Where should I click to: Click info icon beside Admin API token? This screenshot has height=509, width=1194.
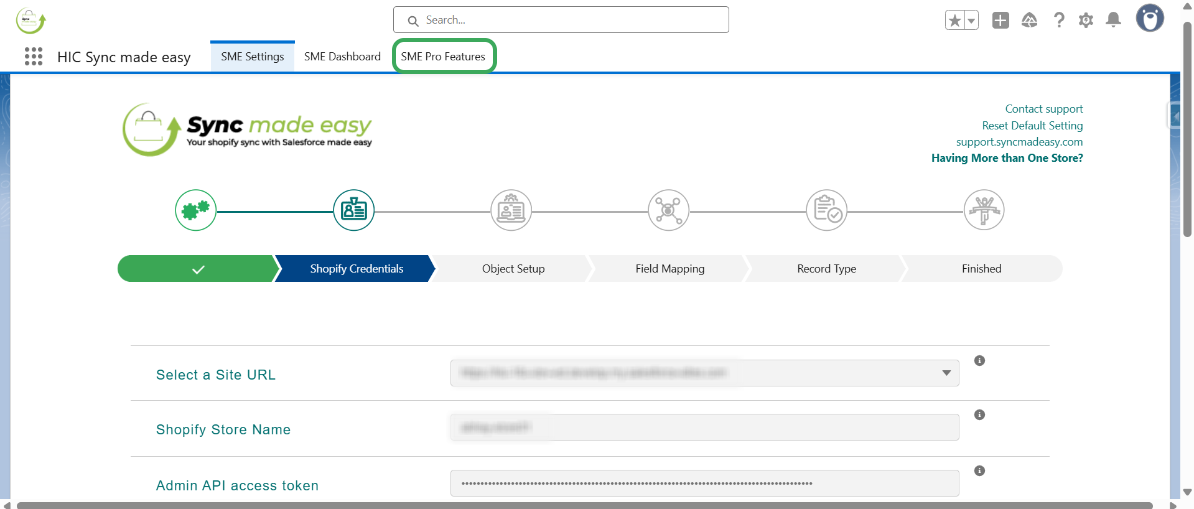980,471
